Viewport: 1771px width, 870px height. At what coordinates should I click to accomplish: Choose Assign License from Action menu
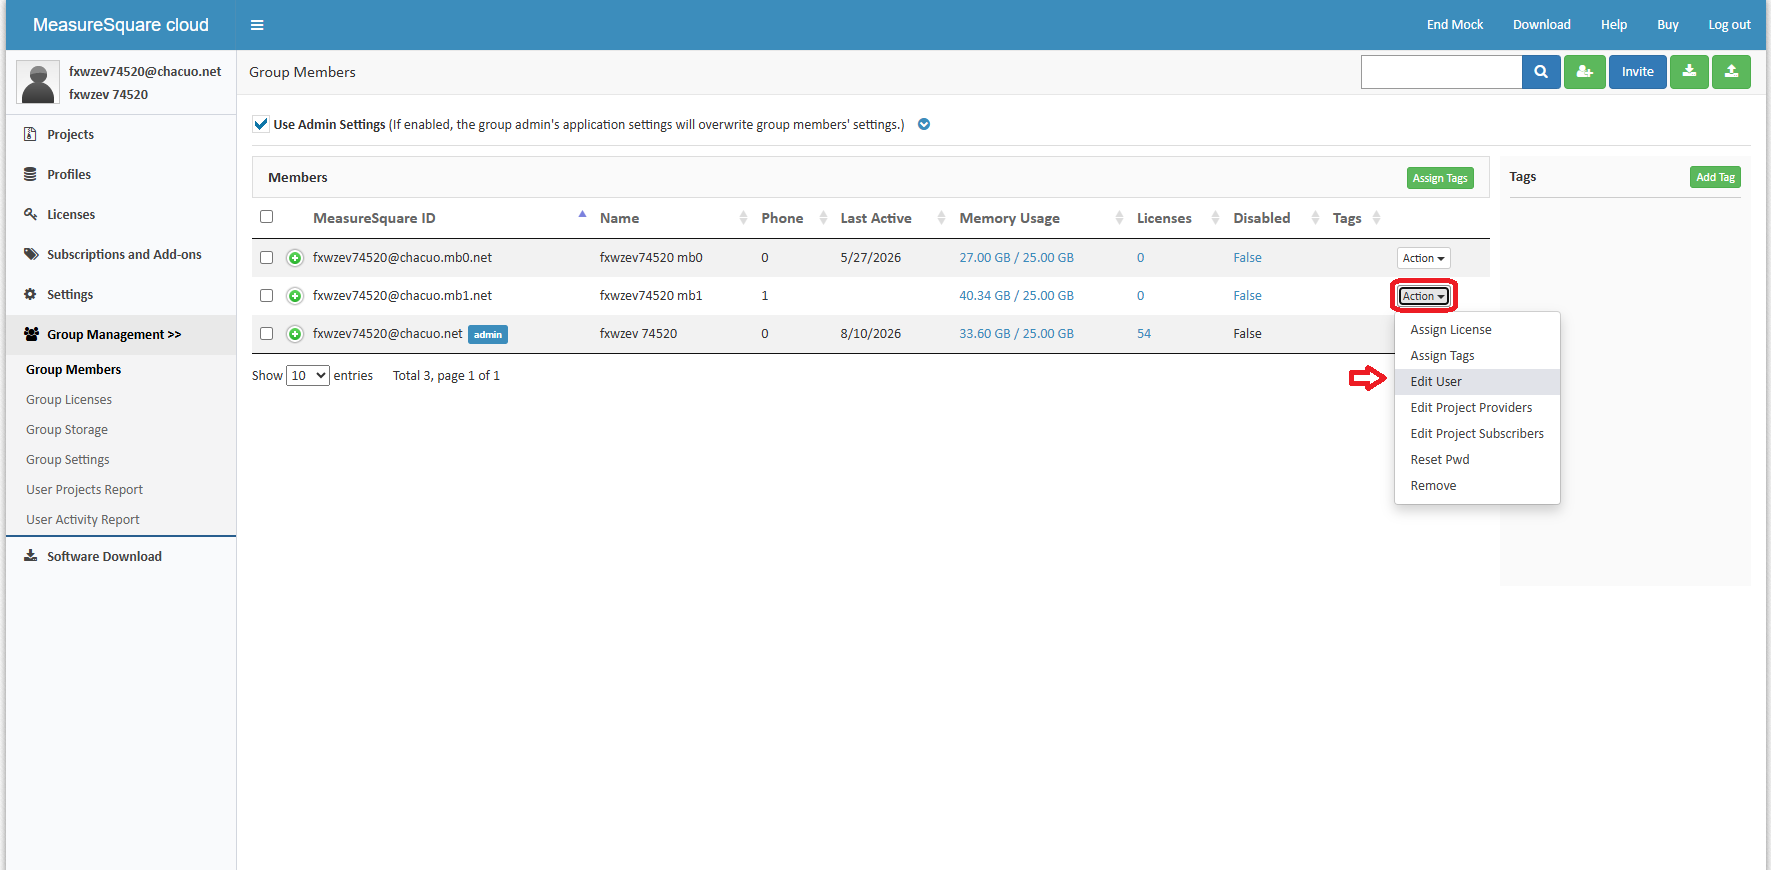coord(1477,330)
